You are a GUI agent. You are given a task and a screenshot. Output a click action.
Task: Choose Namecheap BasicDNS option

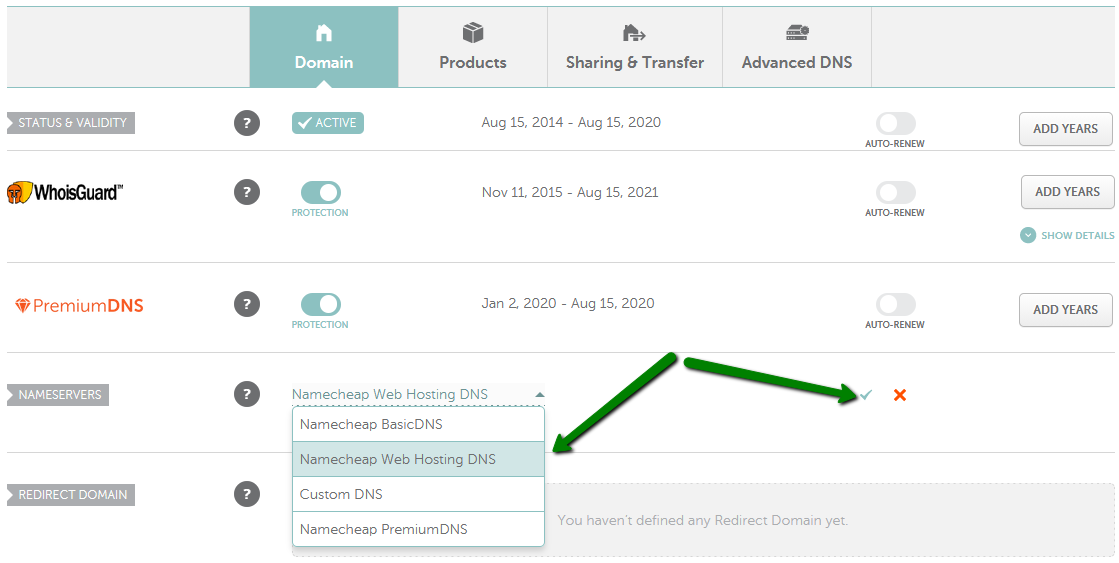(418, 425)
